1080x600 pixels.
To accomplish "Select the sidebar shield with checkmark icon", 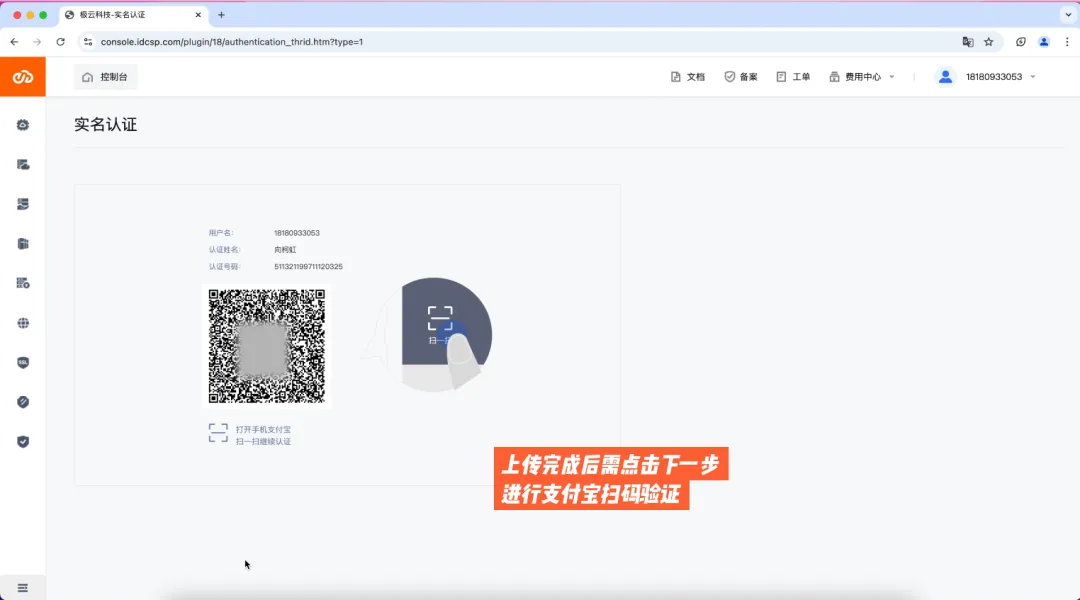I will click(23, 442).
